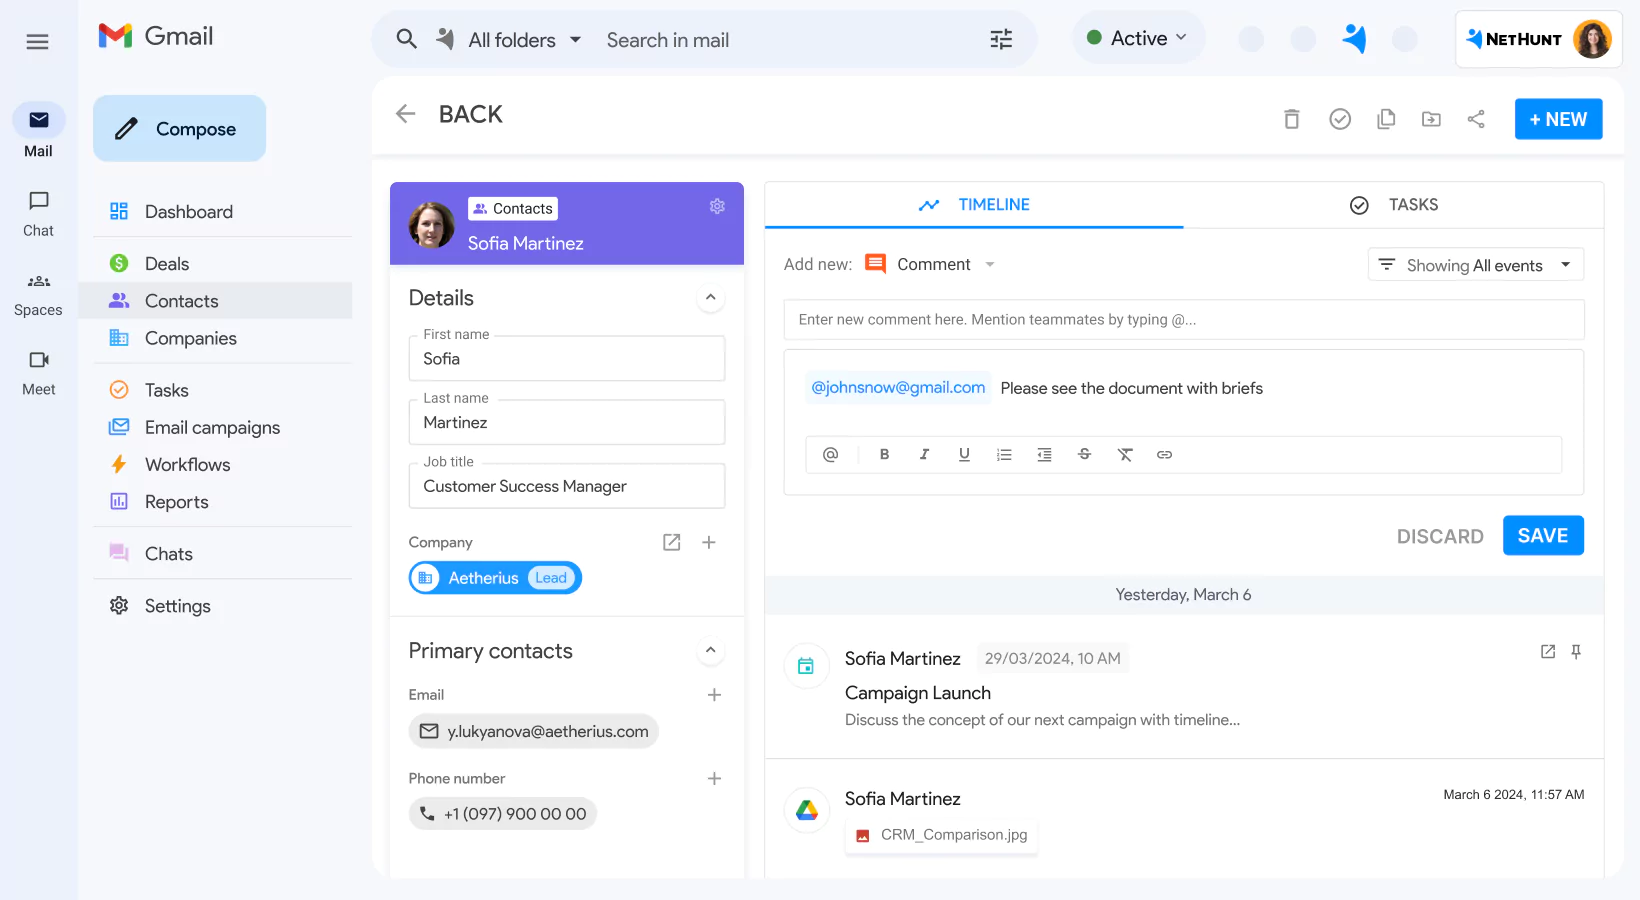Duplicate the record with the copy icon
Viewport: 1640px width, 900px height.
[x=1386, y=118]
